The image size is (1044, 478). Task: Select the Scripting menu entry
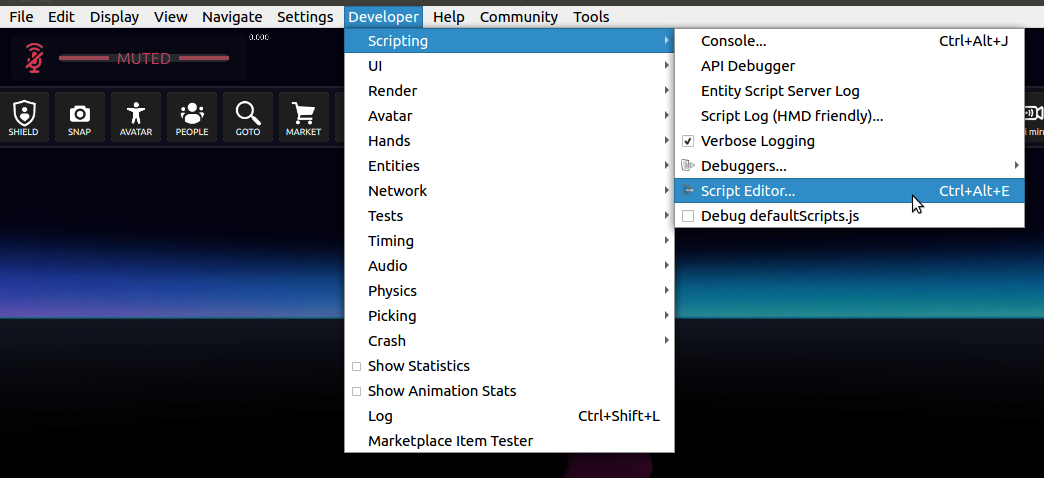coord(509,41)
